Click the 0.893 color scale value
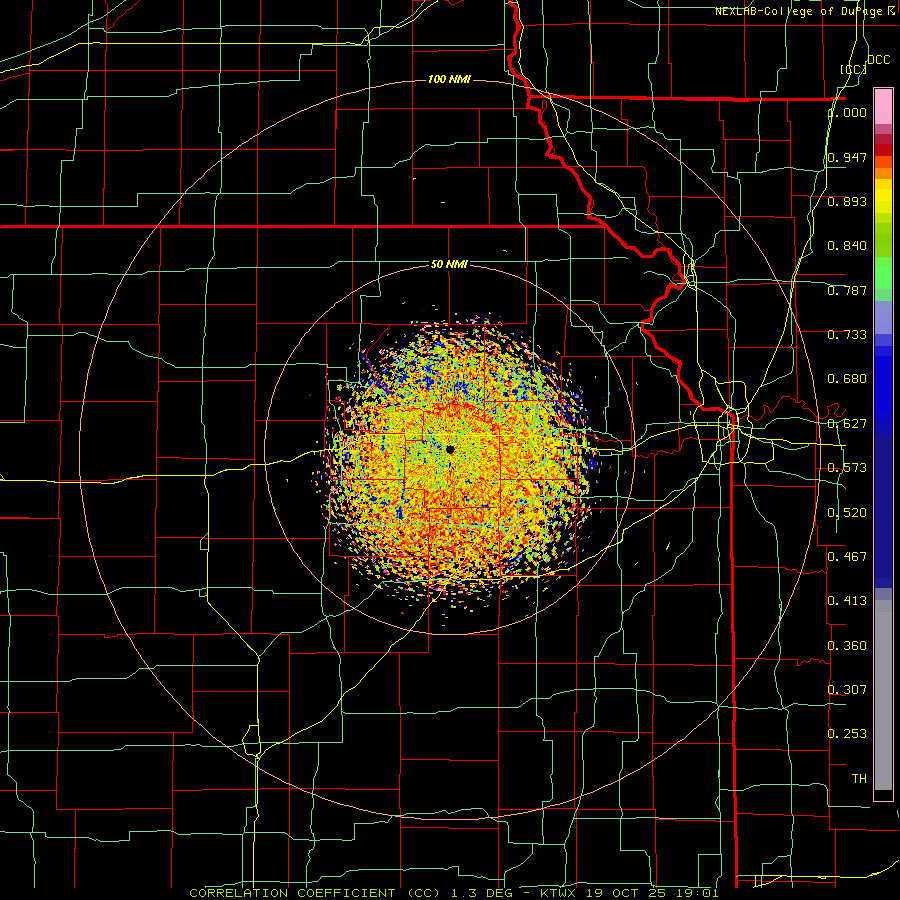 click(x=847, y=201)
